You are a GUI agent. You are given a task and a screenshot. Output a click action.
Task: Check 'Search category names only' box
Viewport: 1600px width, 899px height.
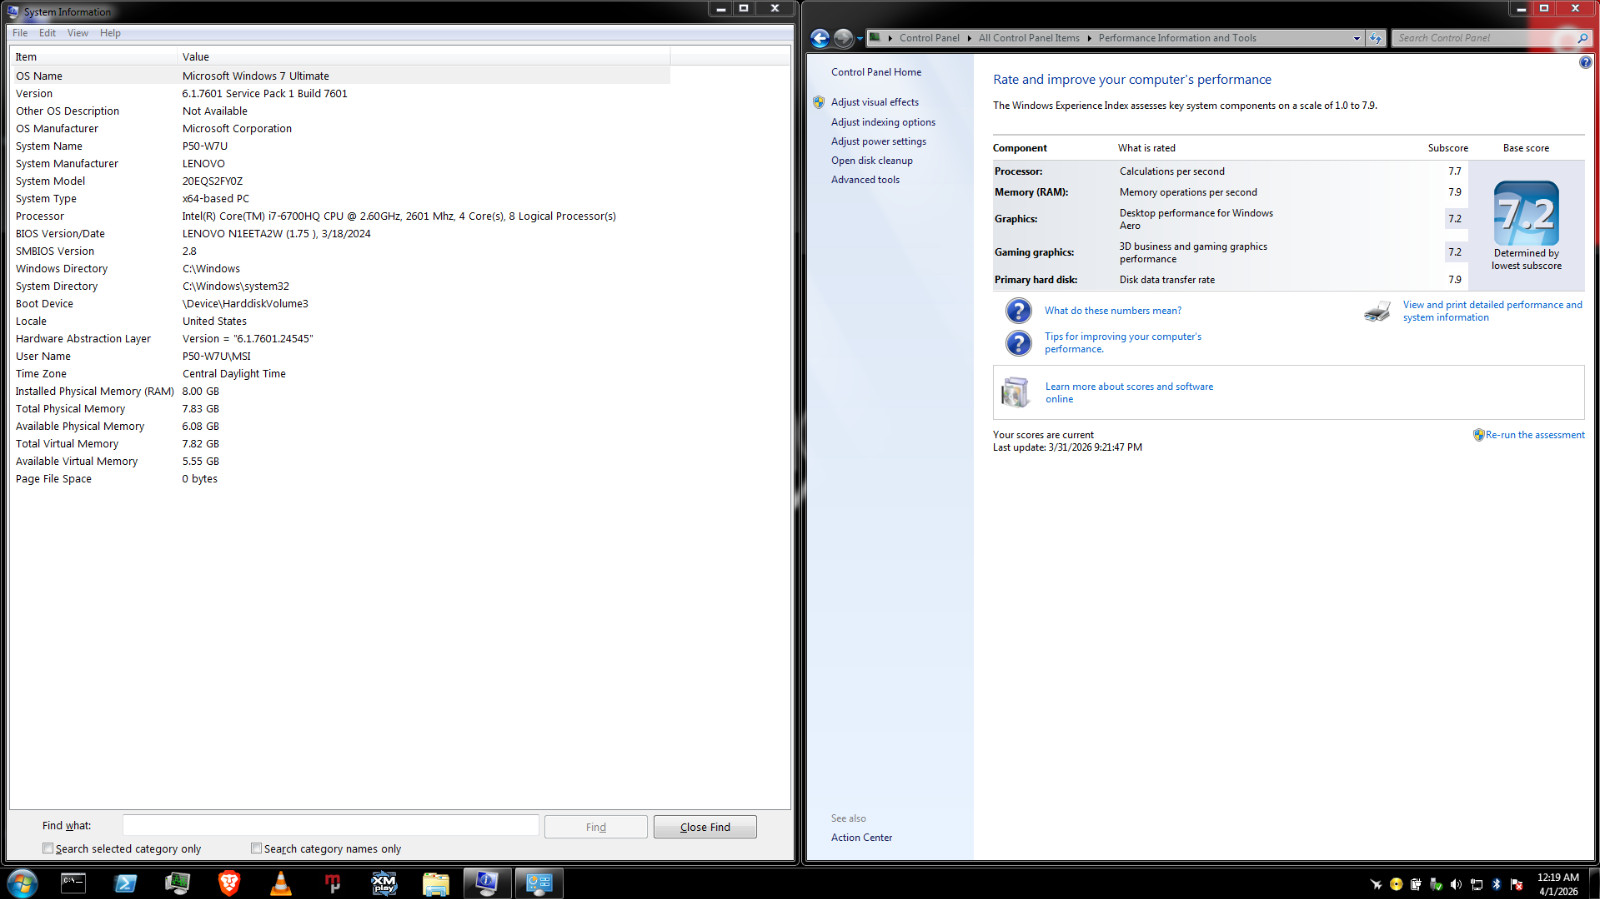pyautogui.click(x=257, y=848)
